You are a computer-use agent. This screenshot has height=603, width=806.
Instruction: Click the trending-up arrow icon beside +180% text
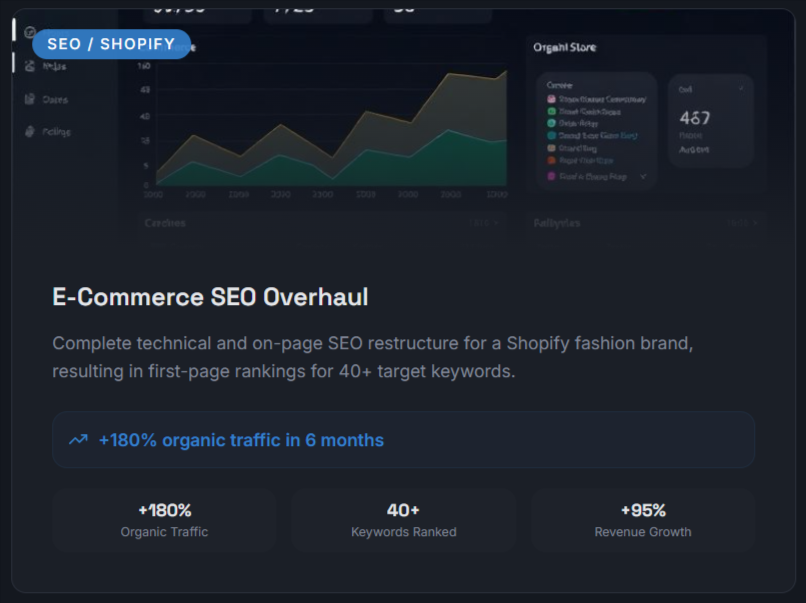pyautogui.click(x=78, y=440)
